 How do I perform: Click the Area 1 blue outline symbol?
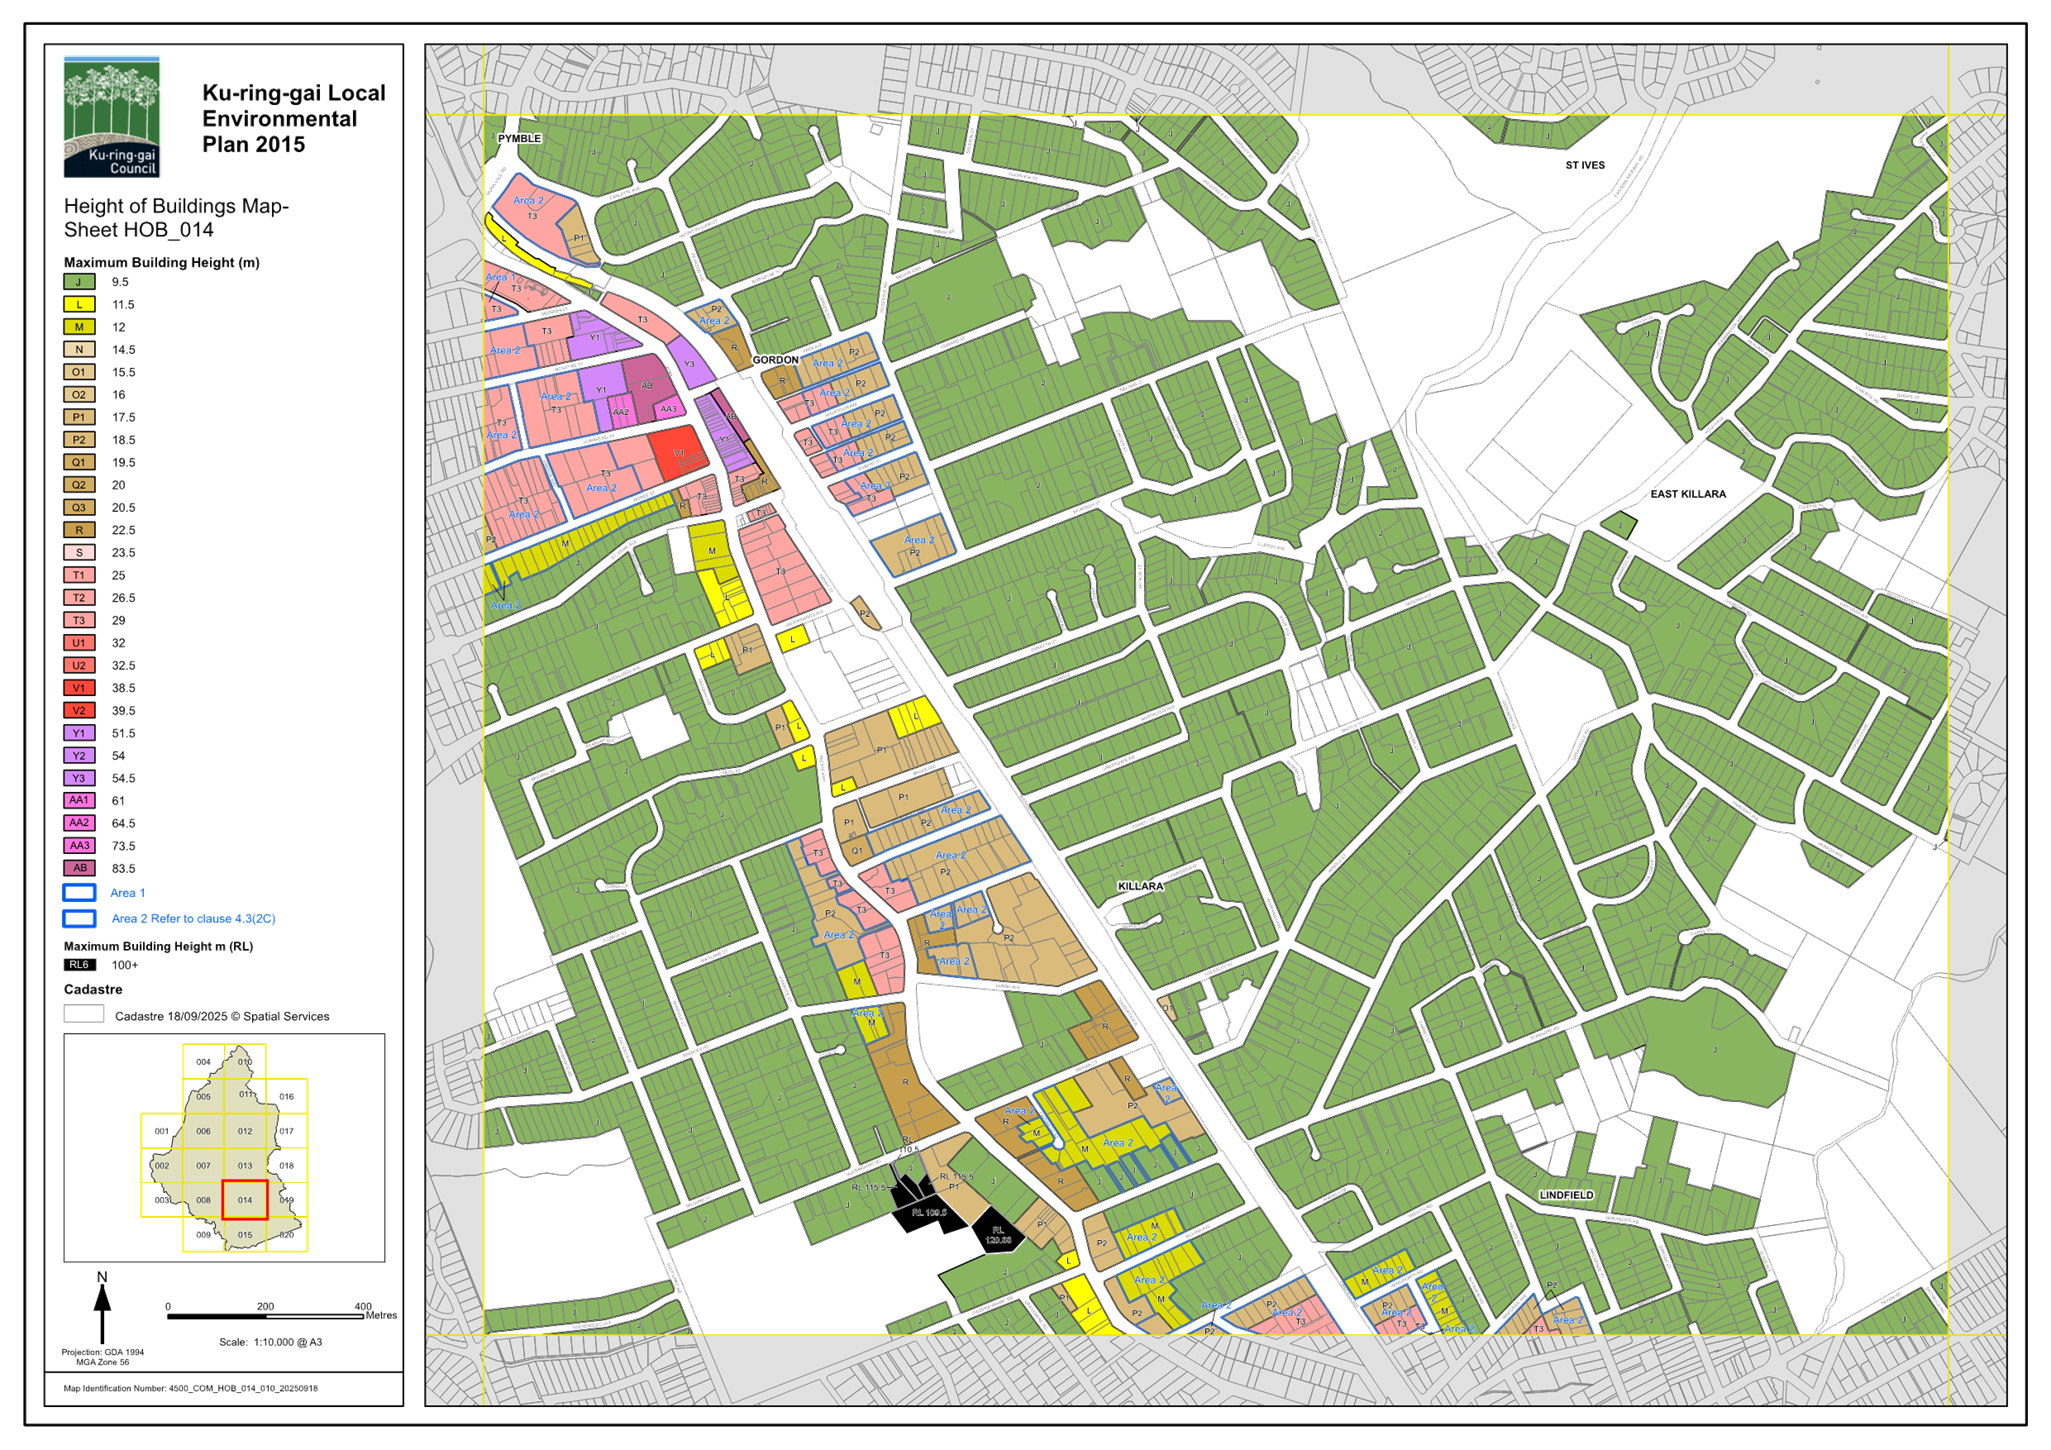[x=79, y=893]
